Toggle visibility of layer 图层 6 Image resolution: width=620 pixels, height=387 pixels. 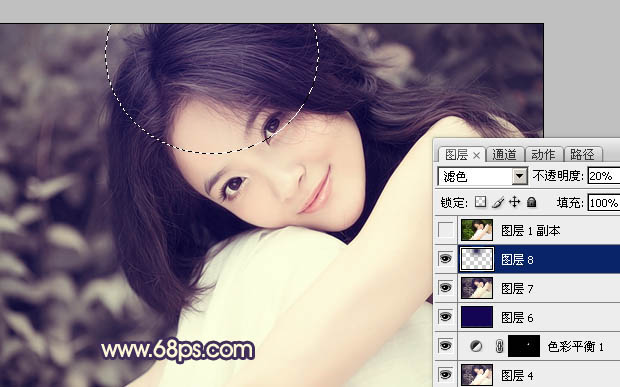pyautogui.click(x=446, y=317)
